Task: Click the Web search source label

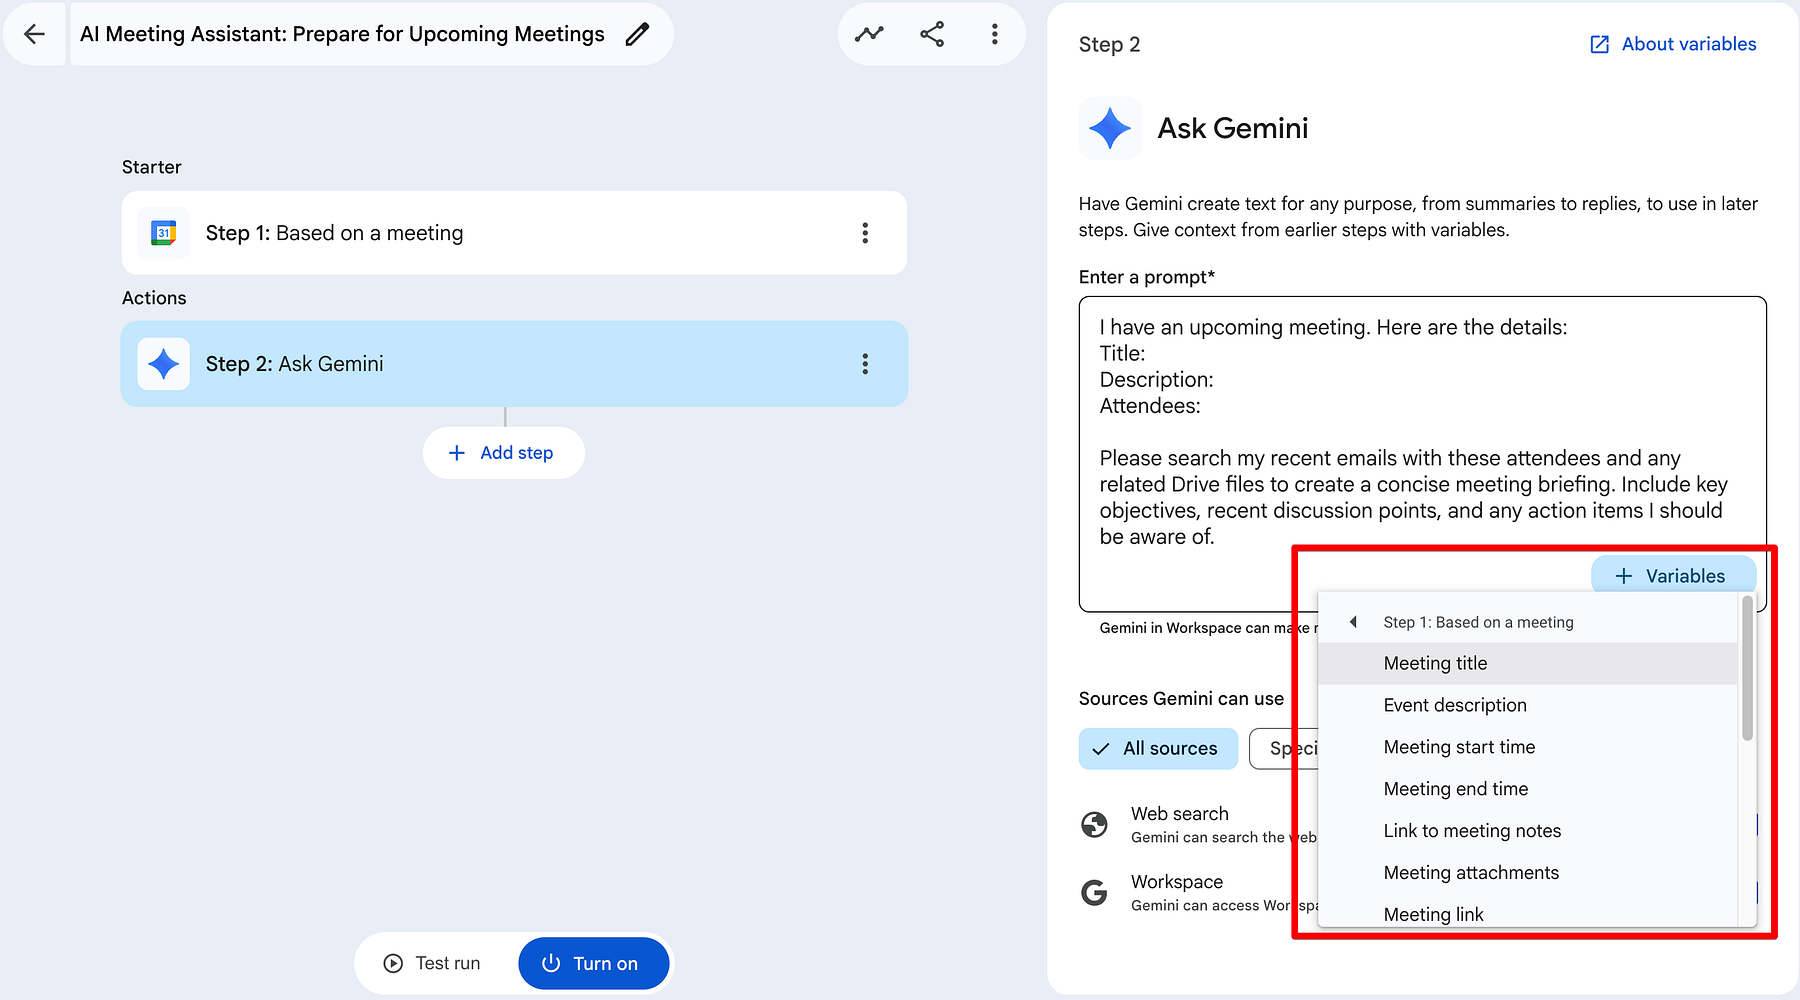Action: point(1180,814)
